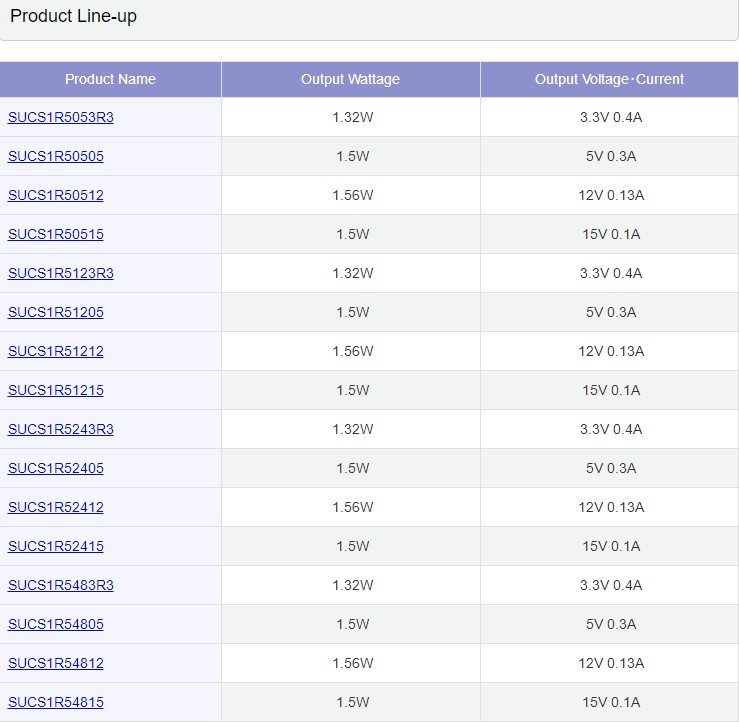Screen dimensions: 739x724
Task: Open the SUCS1R5243R3 product link
Action: (60, 429)
